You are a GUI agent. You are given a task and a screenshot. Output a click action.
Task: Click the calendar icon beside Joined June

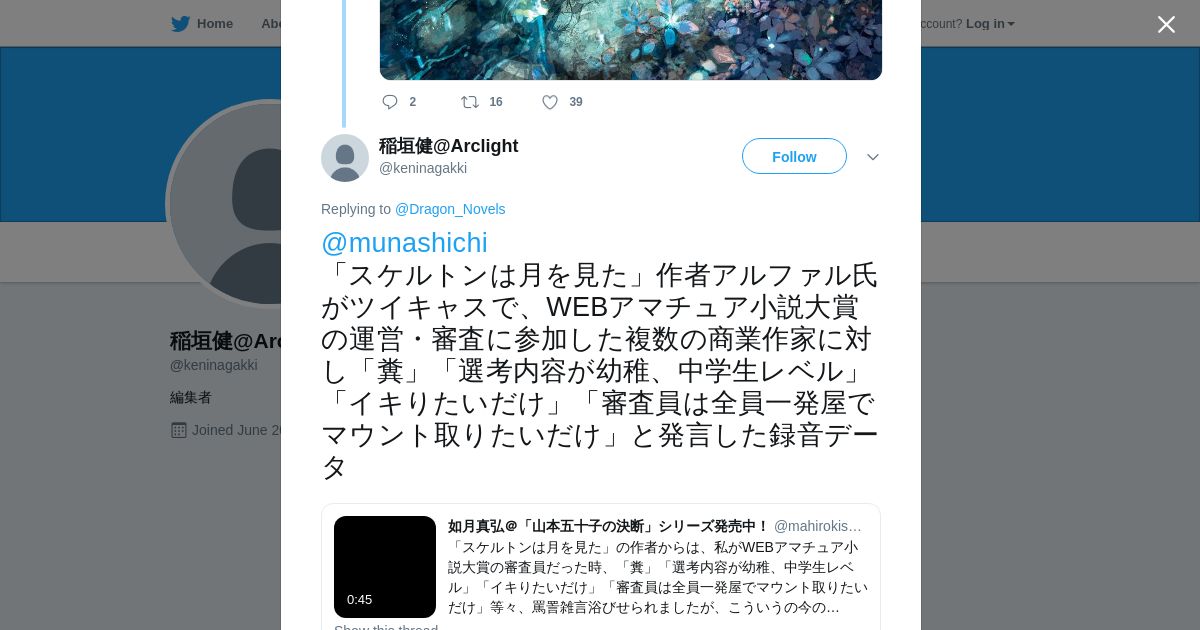179,430
